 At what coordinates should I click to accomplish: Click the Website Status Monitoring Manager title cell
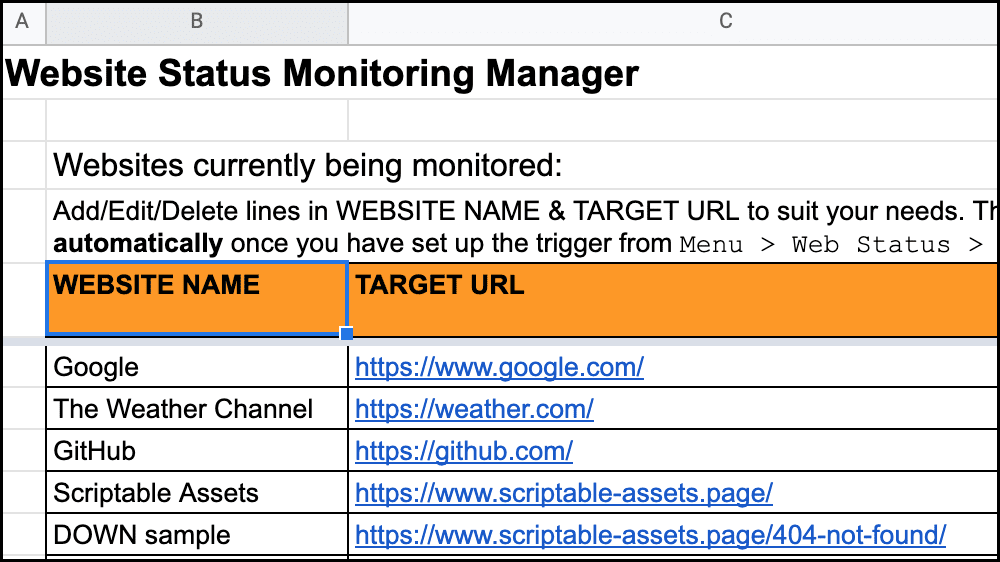point(322,73)
